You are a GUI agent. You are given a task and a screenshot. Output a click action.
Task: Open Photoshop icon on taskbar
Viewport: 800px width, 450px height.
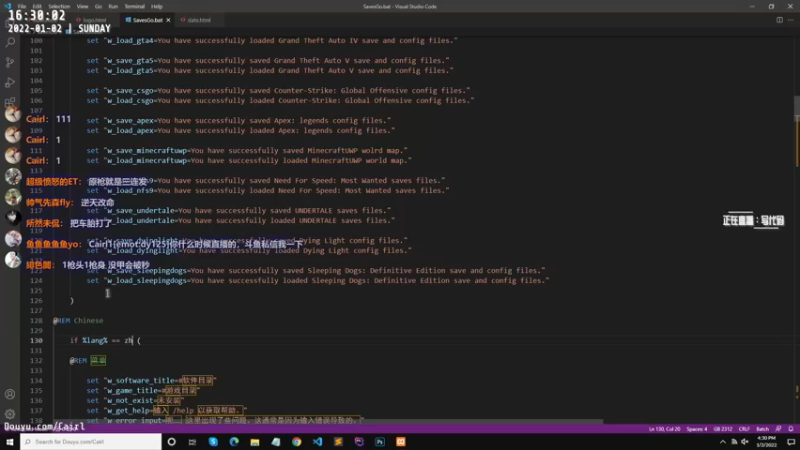point(380,442)
